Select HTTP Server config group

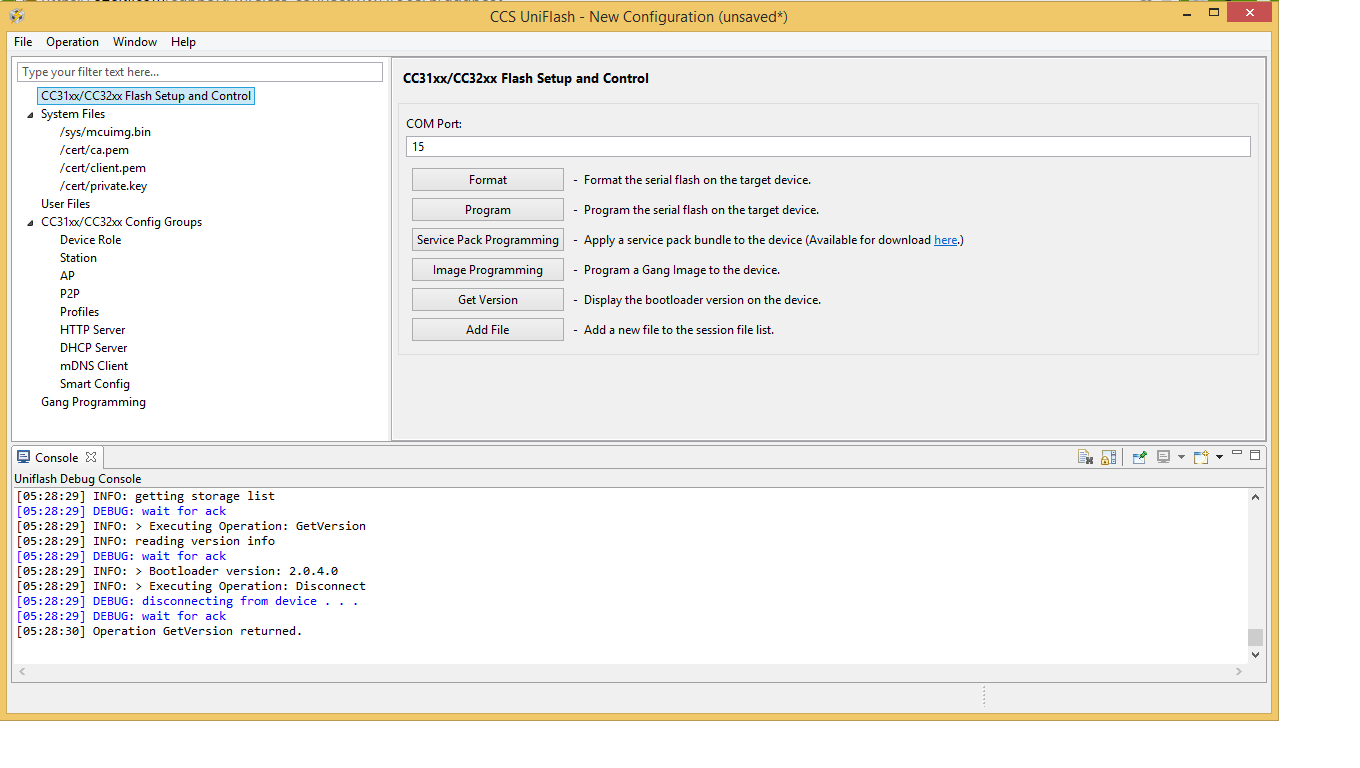(x=92, y=330)
